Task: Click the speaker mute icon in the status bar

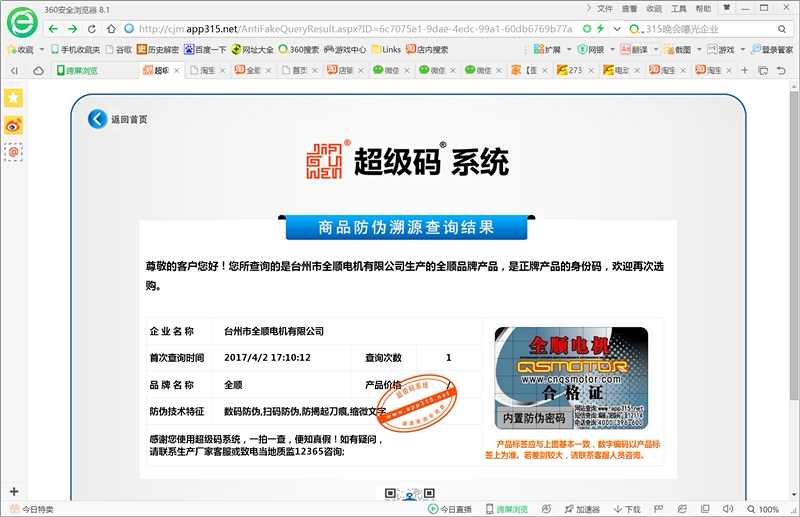Action: click(728, 509)
